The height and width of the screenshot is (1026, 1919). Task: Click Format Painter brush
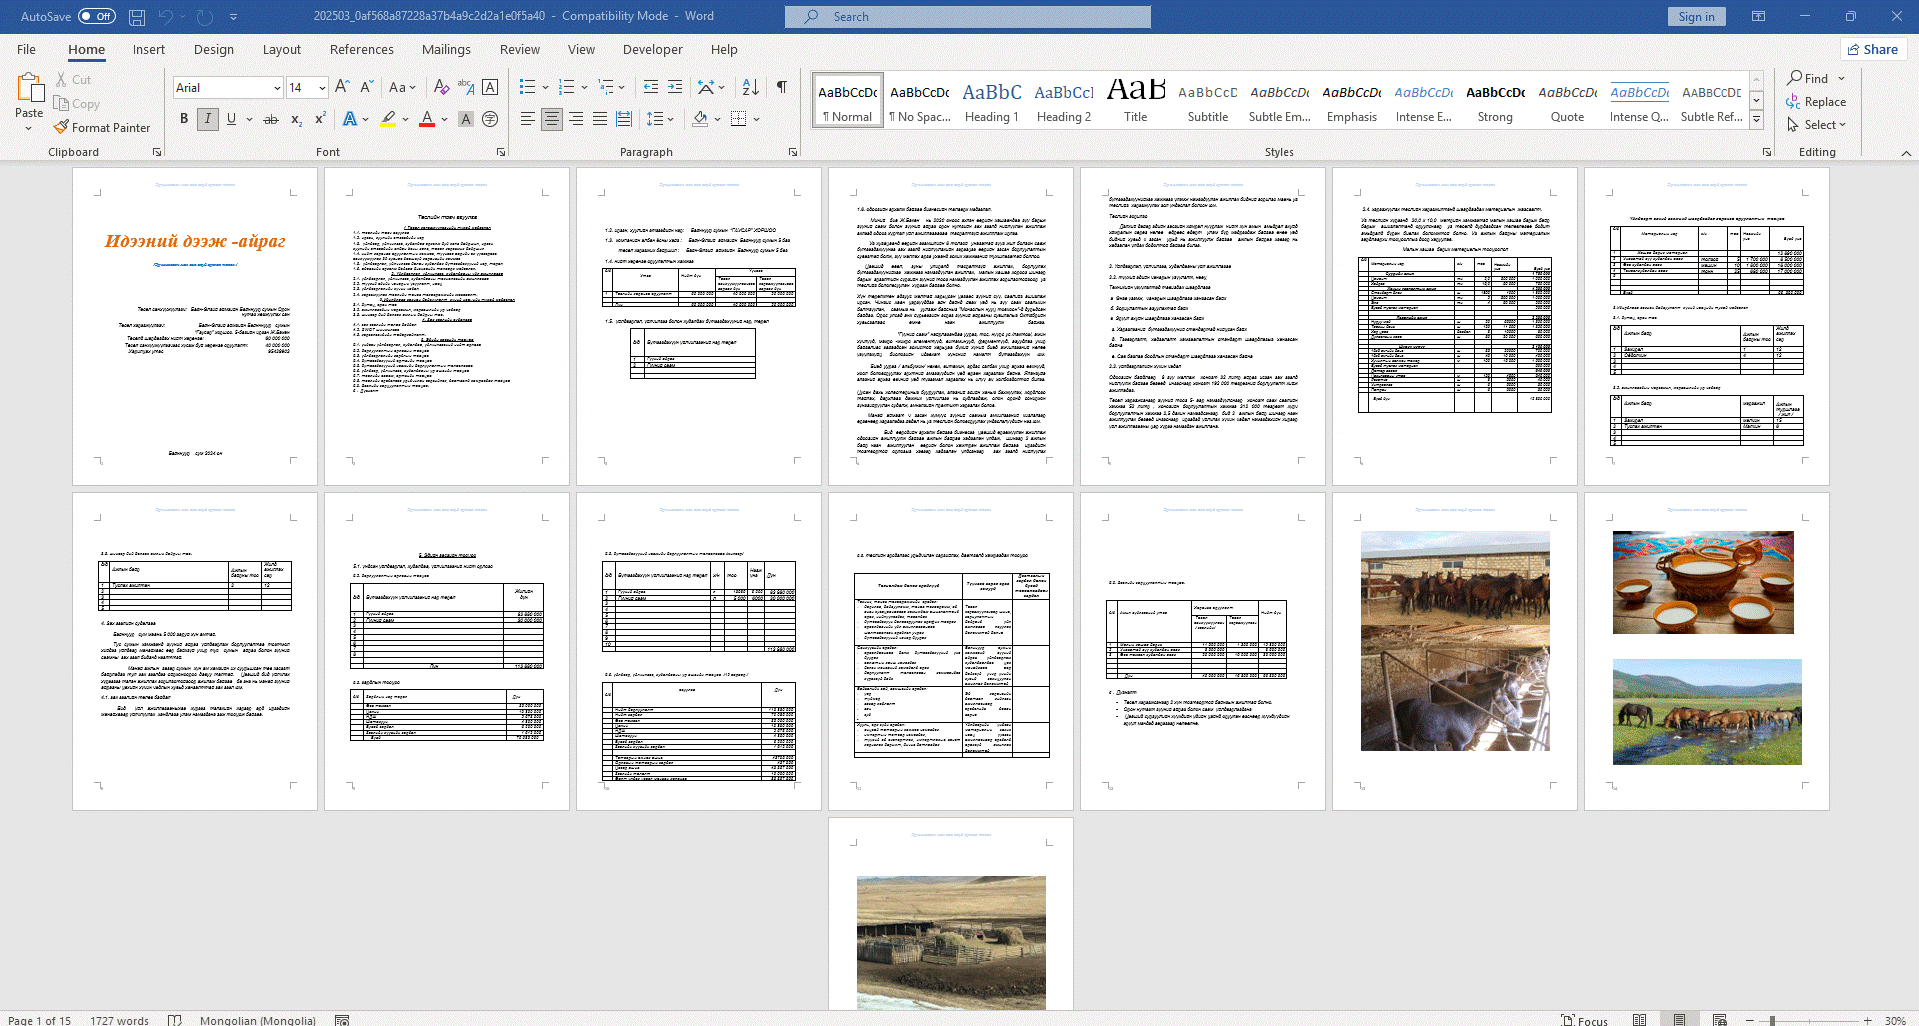[x=102, y=128]
